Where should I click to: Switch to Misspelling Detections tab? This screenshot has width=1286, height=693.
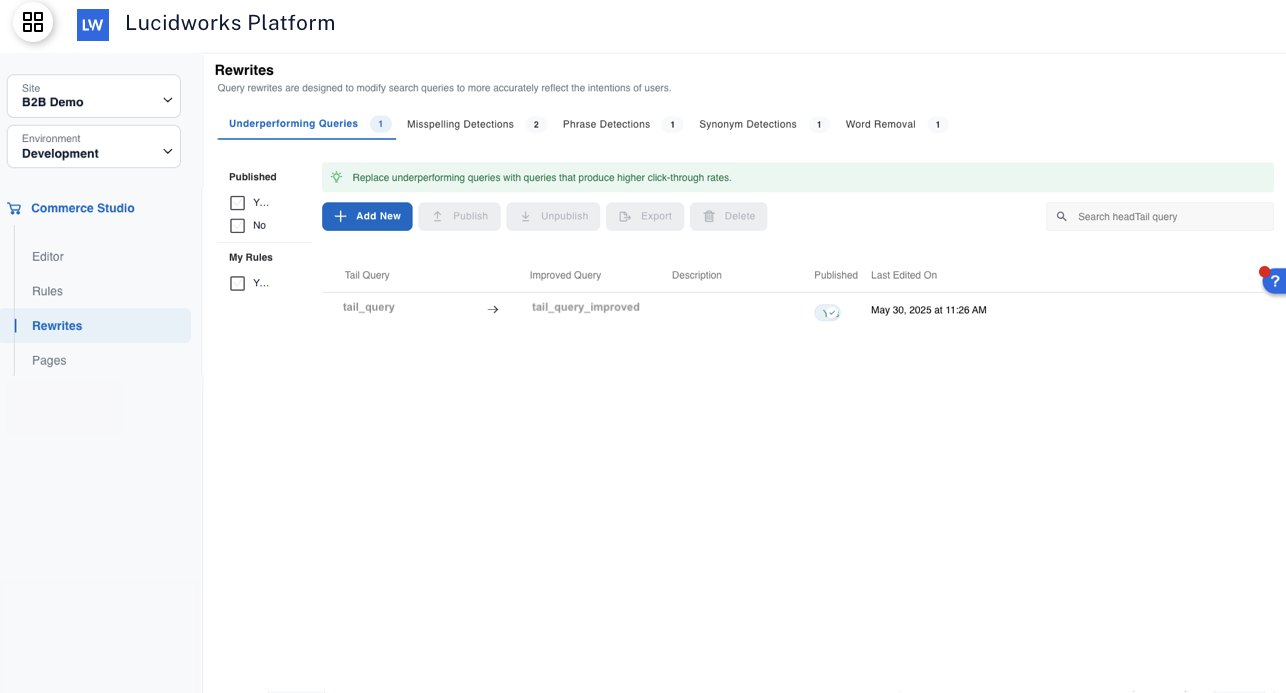coord(475,125)
